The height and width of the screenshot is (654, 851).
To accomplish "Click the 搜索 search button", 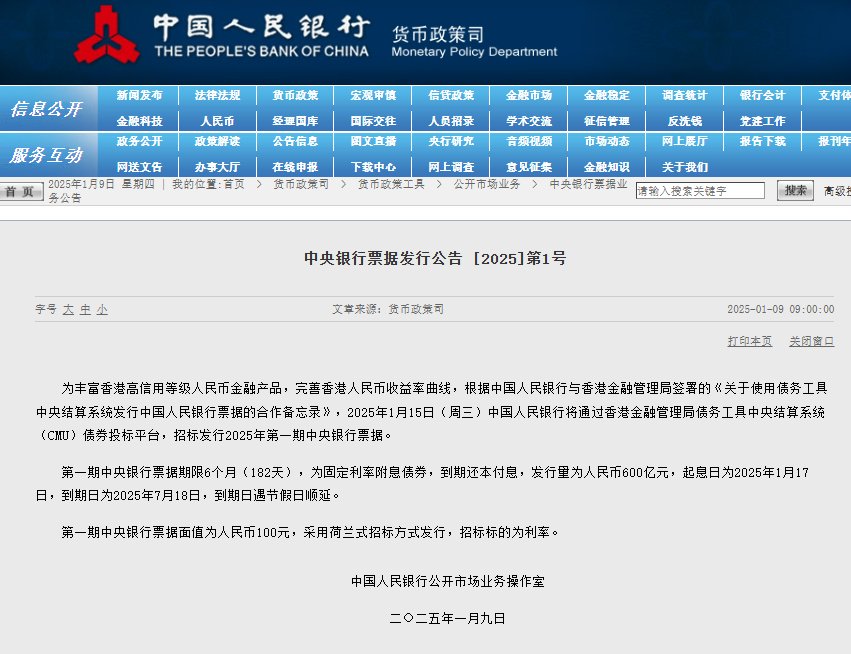I will pos(795,191).
